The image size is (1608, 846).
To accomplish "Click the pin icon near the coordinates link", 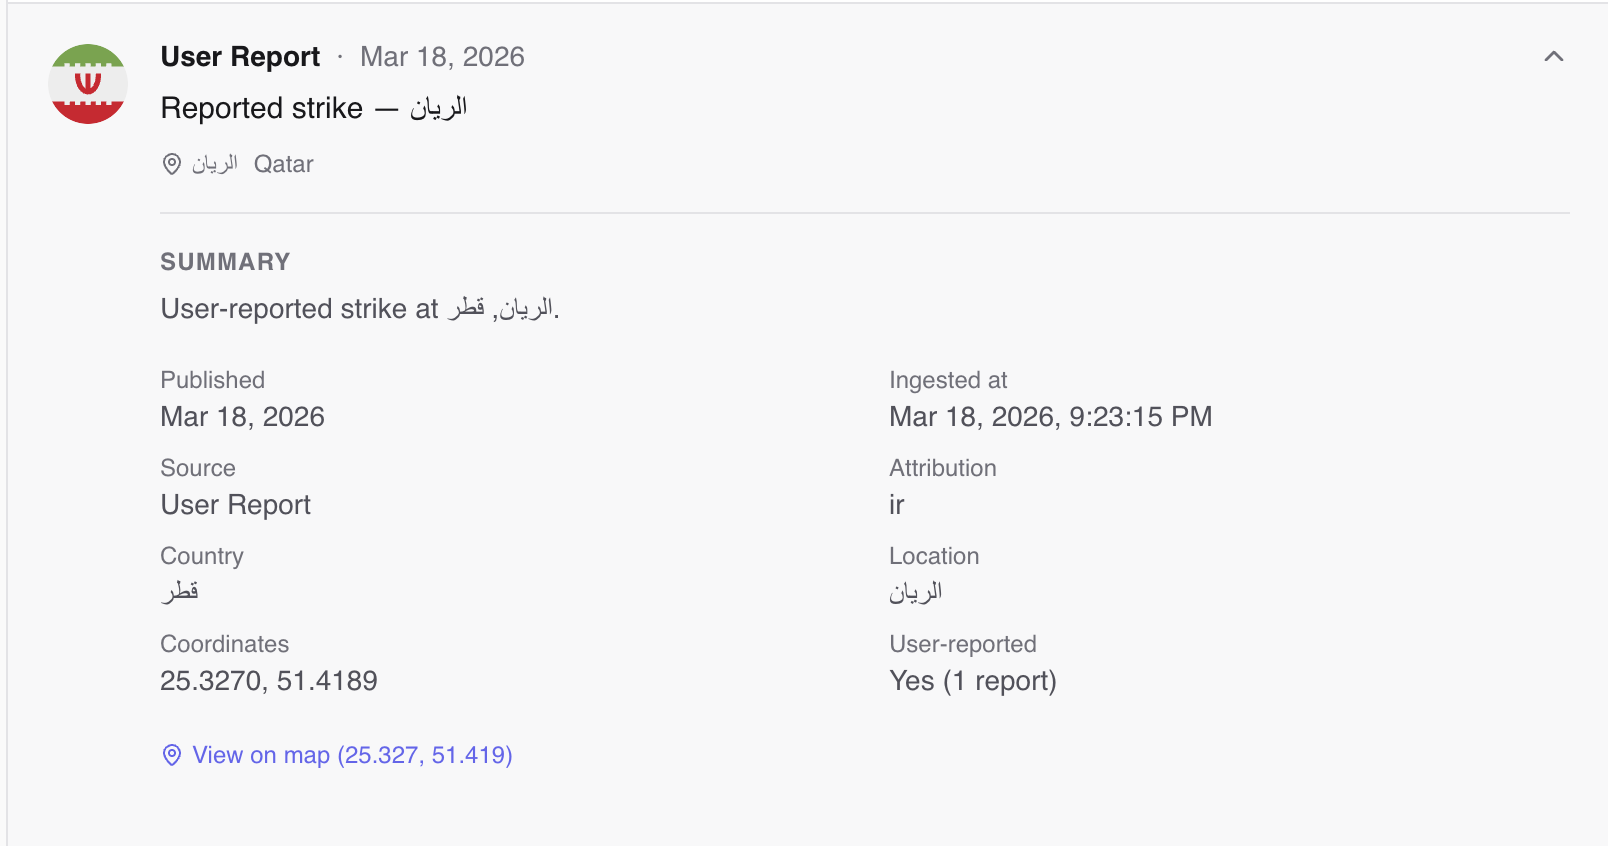I will [x=171, y=755].
